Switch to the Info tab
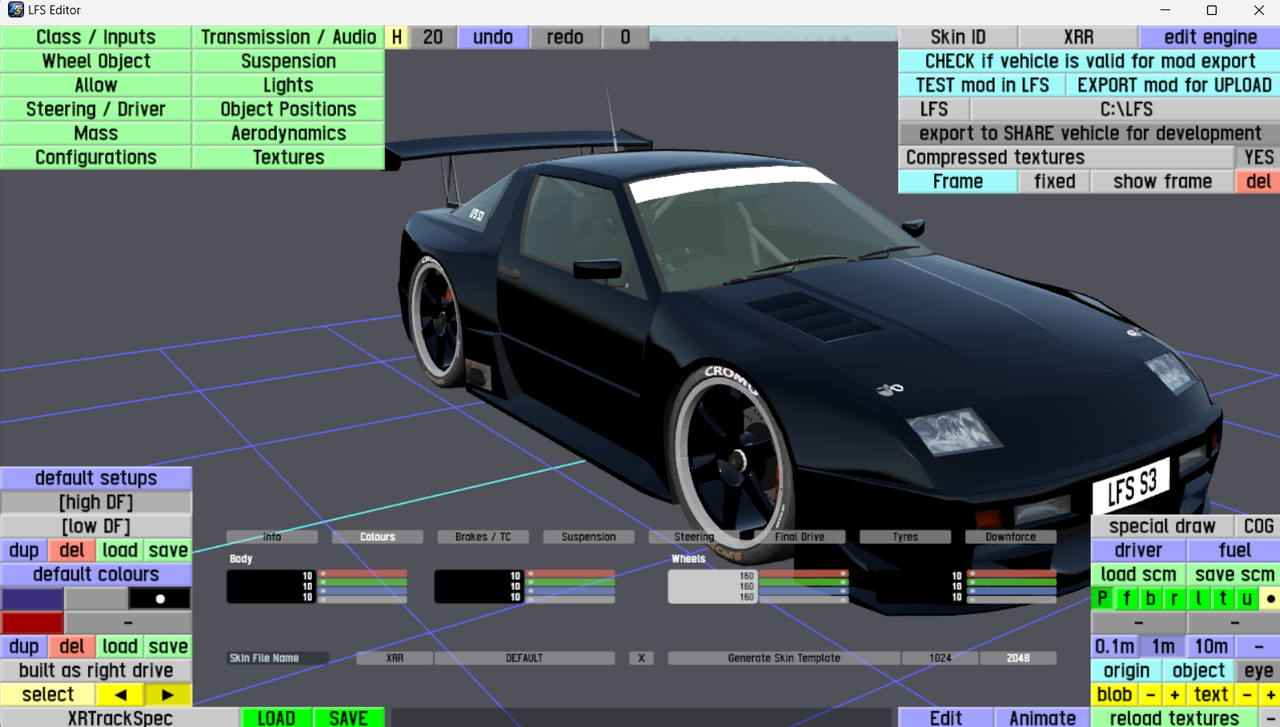 point(272,537)
